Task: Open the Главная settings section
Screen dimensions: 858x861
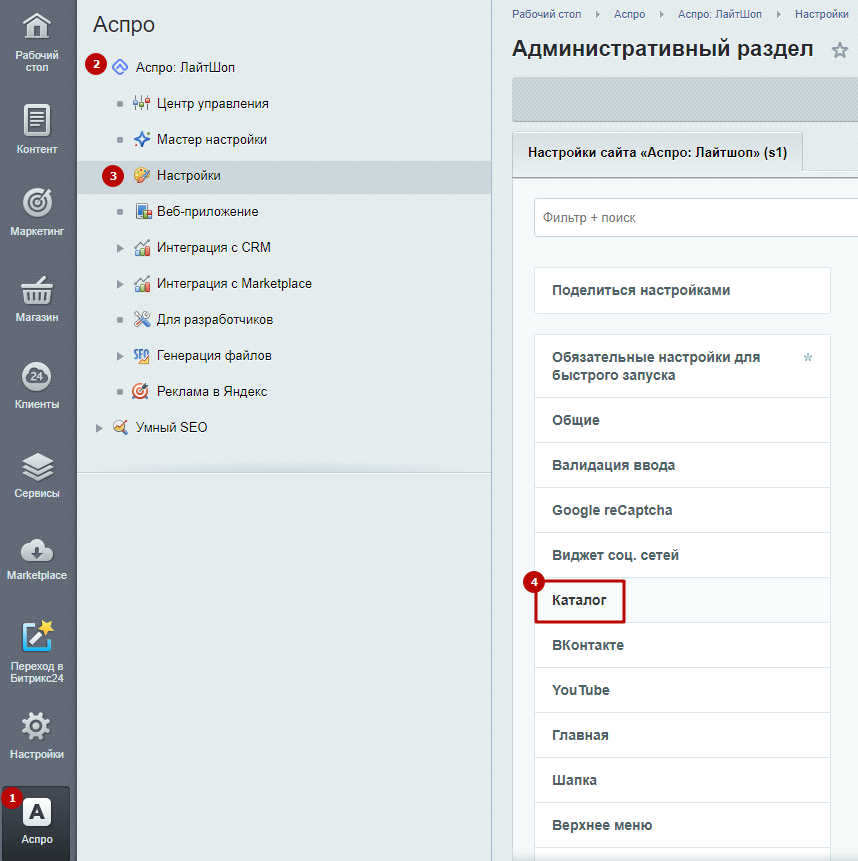Action: (x=682, y=735)
